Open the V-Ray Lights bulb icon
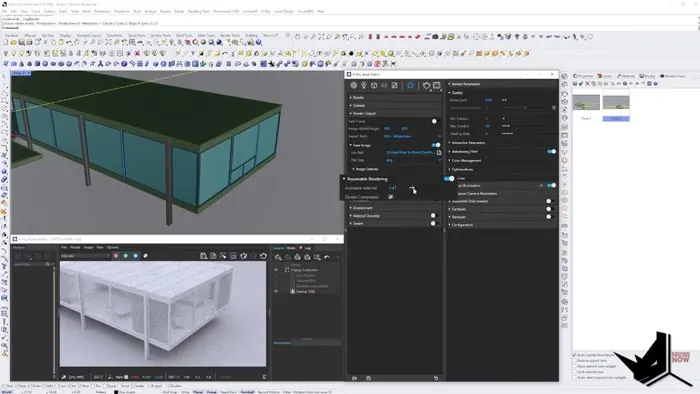The width and height of the screenshot is (700, 394). (364, 85)
